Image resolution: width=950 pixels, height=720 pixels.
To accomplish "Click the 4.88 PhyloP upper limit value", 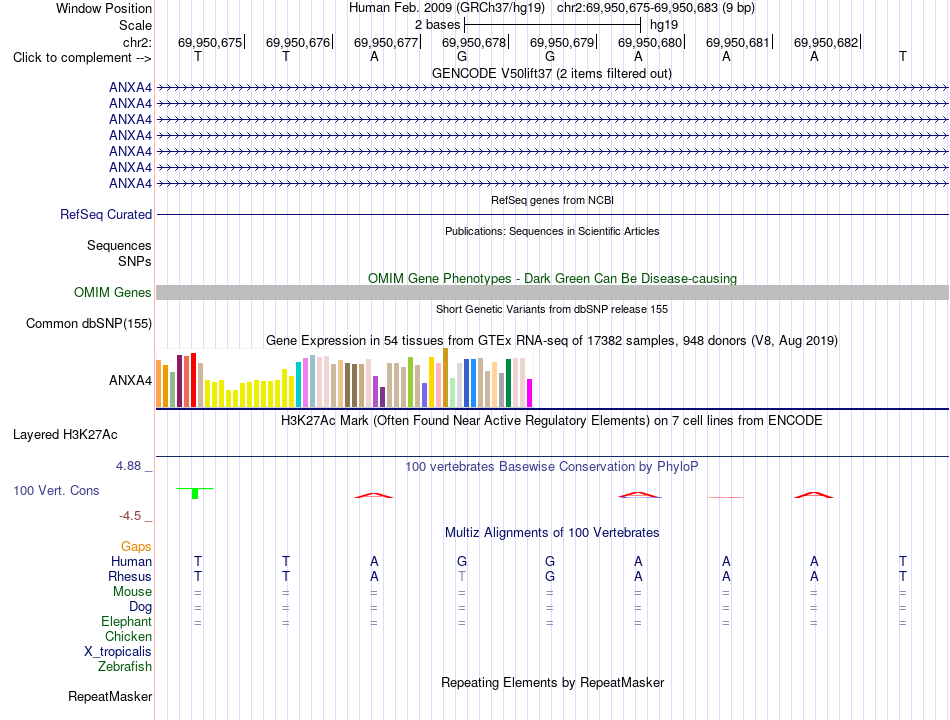I will (x=128, y=466).
